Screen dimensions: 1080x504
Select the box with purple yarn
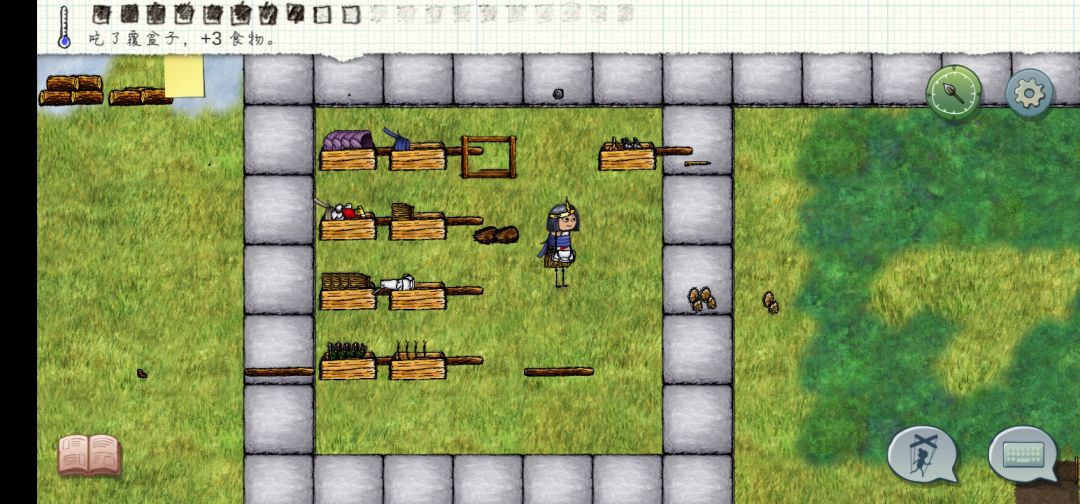click(x=348, y=150)
